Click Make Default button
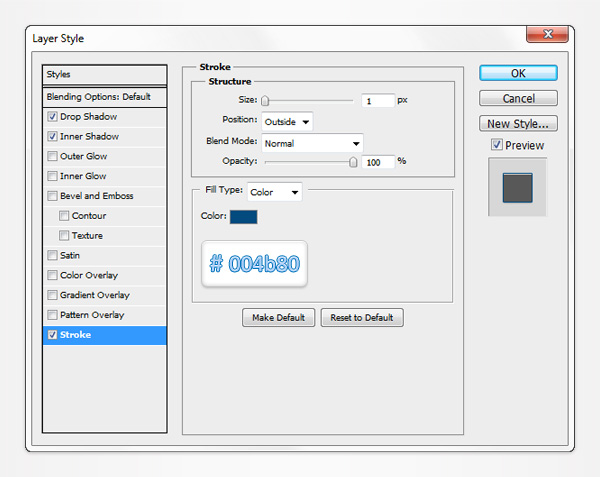Screen dimensions: 600x477 [x=279, y=318]
